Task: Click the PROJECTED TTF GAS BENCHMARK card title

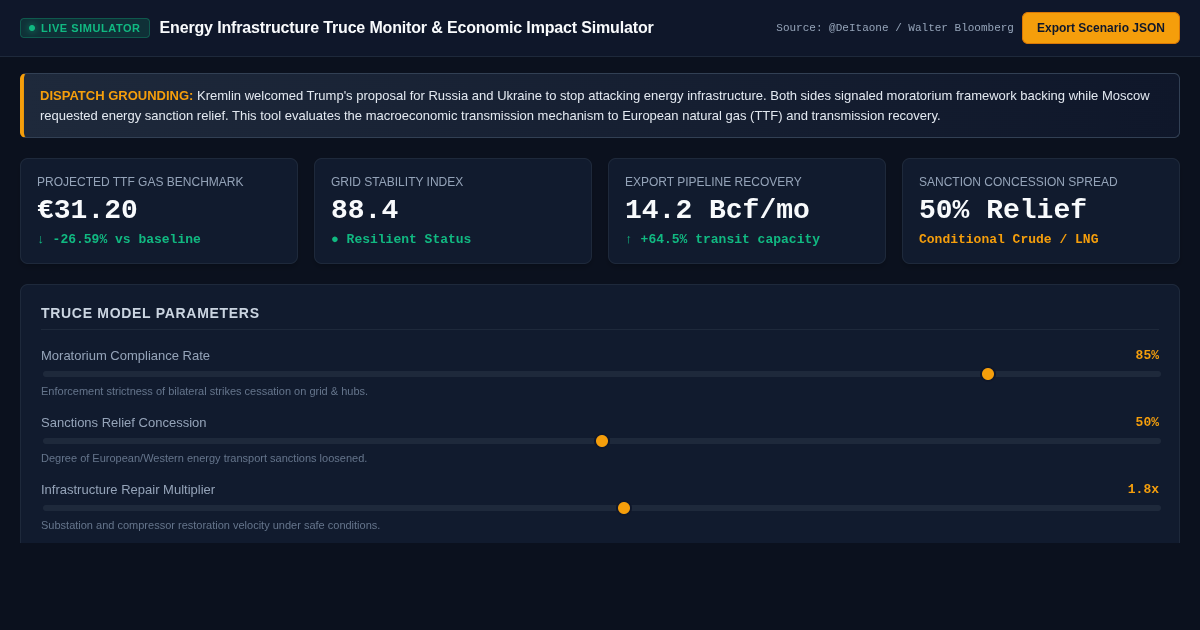Action: 140,182
